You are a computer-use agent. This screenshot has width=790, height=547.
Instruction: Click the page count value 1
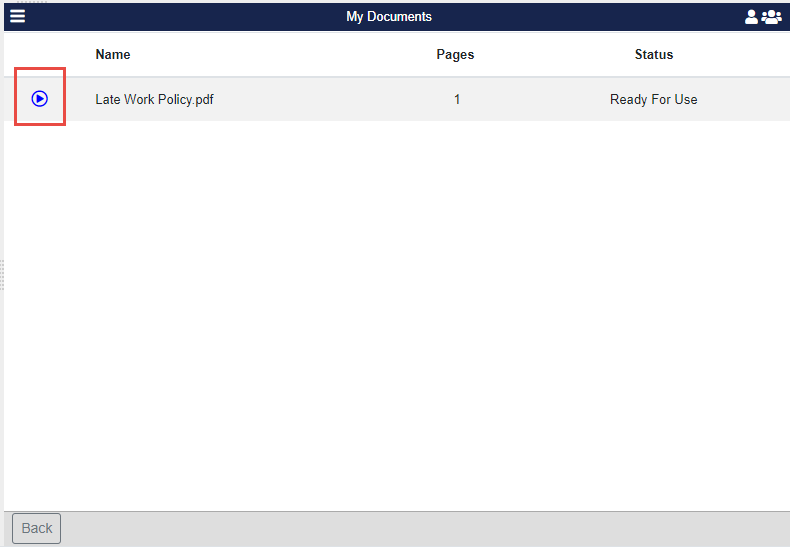[x=457, y=100]
